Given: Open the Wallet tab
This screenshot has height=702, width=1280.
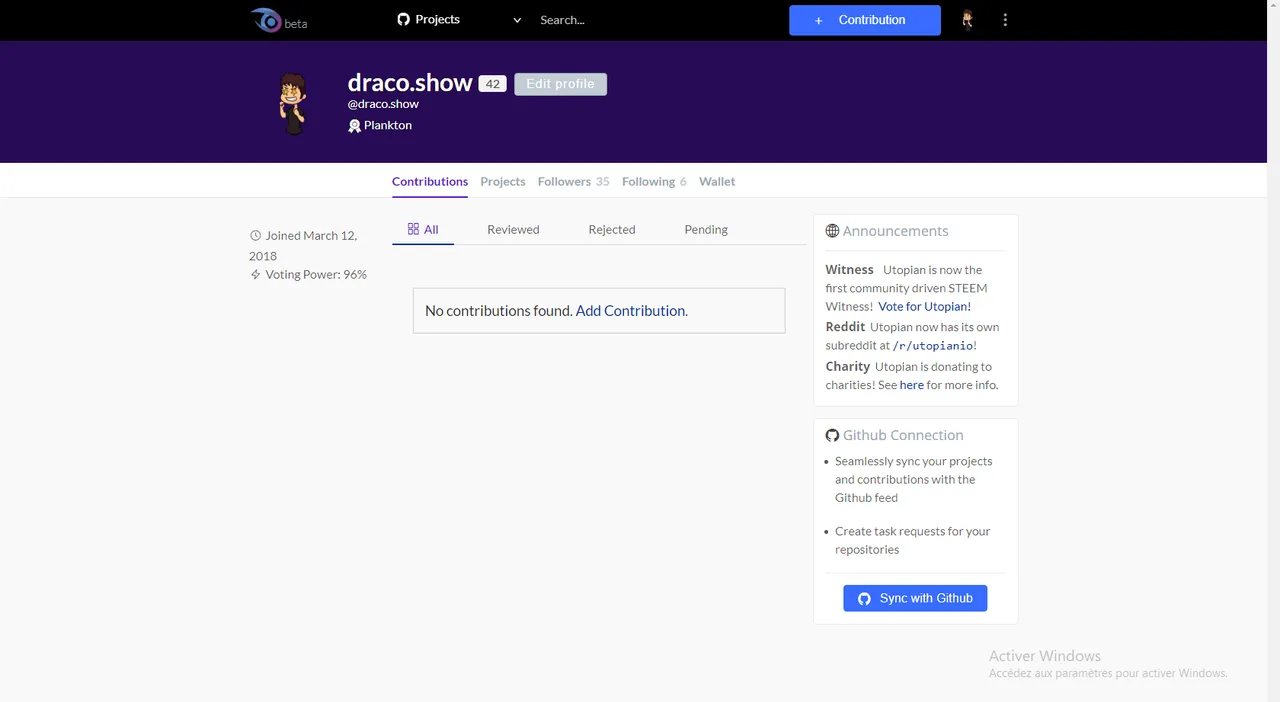Looking at the screenshot, I should tap(717, 181).
